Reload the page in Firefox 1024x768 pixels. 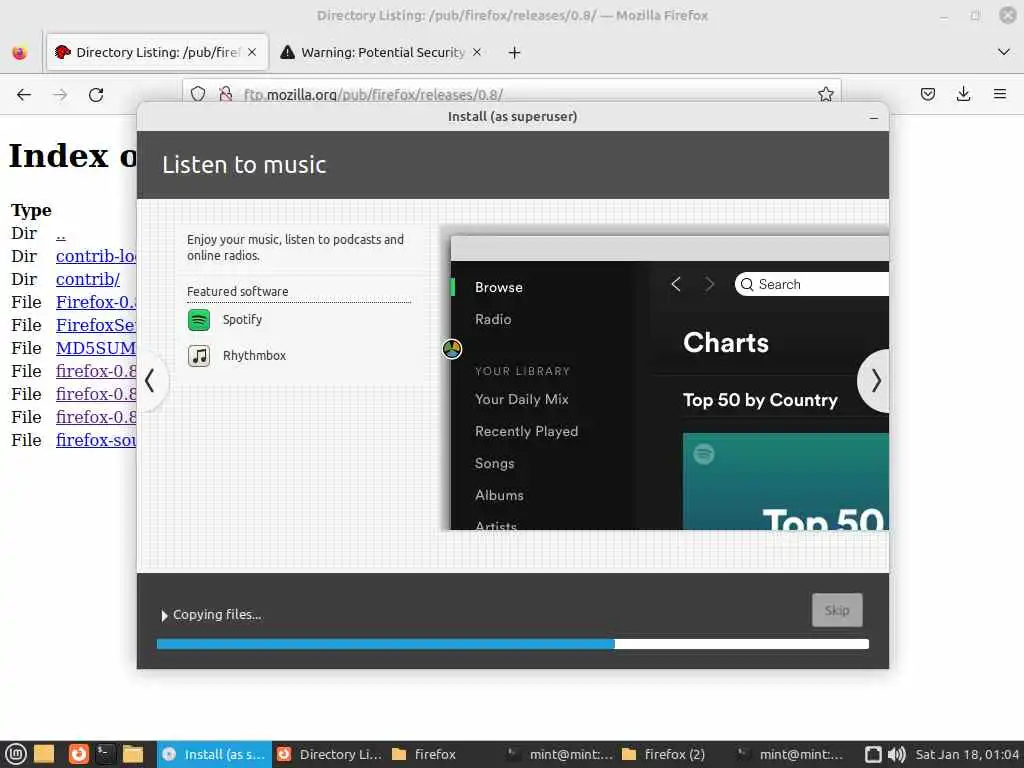pyautogui.click(x=96, y=95)
